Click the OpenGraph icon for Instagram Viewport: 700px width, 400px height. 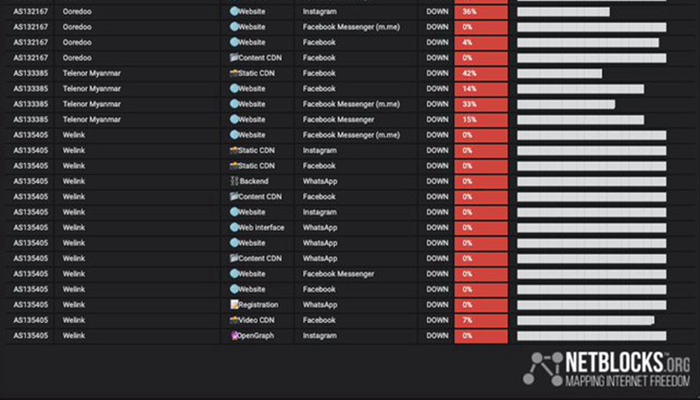pos(235,336)
